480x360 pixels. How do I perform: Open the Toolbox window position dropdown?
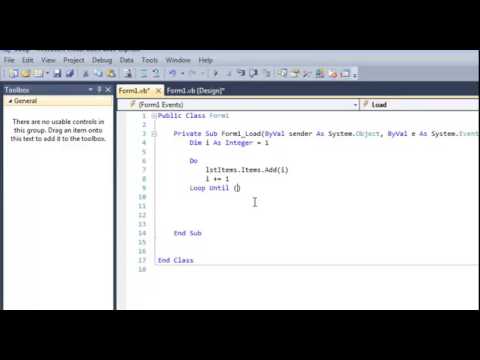click(x=90, y=89)
